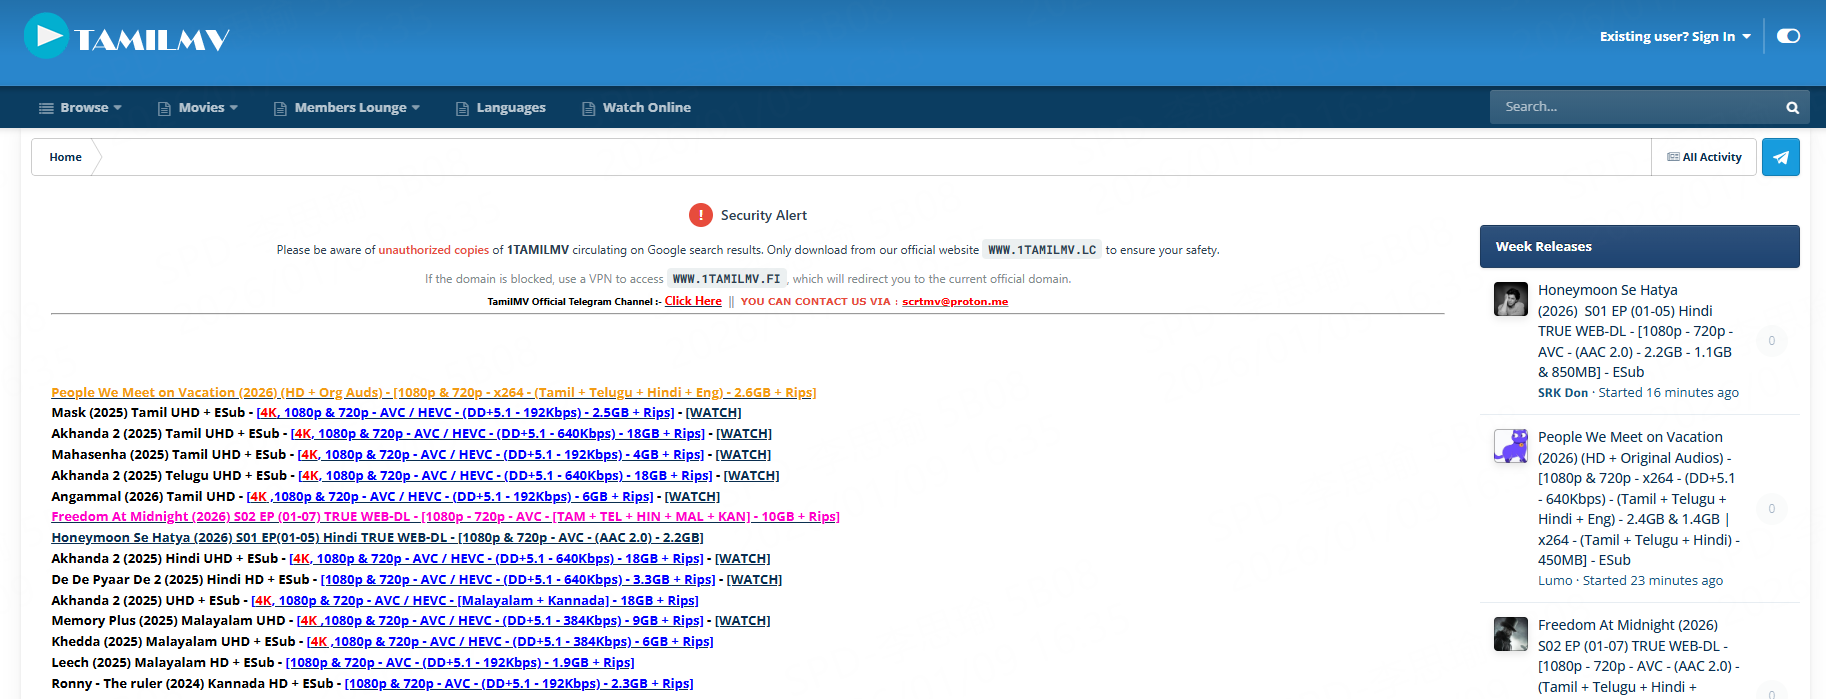This screenshot has width=1826, height=699.
Task: Click the TamilMV play logo icon
Action: pos(47,36)
